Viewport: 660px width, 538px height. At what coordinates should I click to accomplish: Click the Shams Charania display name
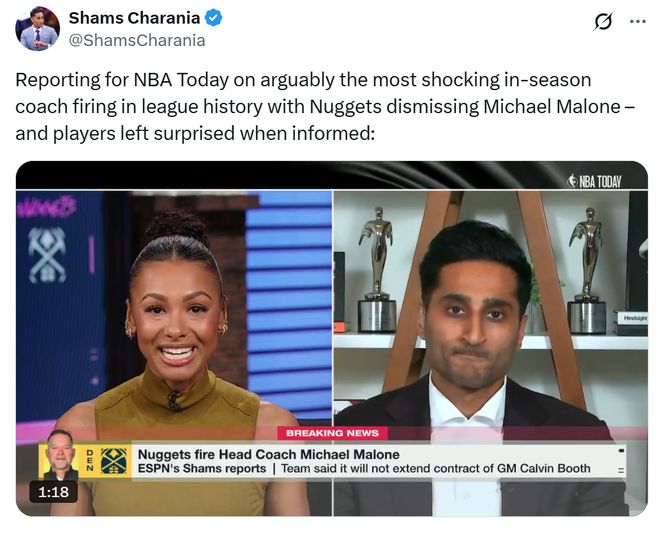[x=134, y=18]
